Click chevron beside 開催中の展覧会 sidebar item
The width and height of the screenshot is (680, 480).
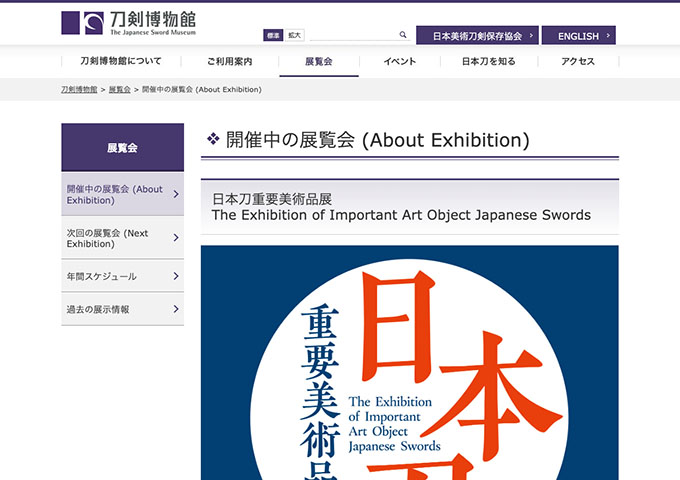pyautogui.click(x=176, y=194)
